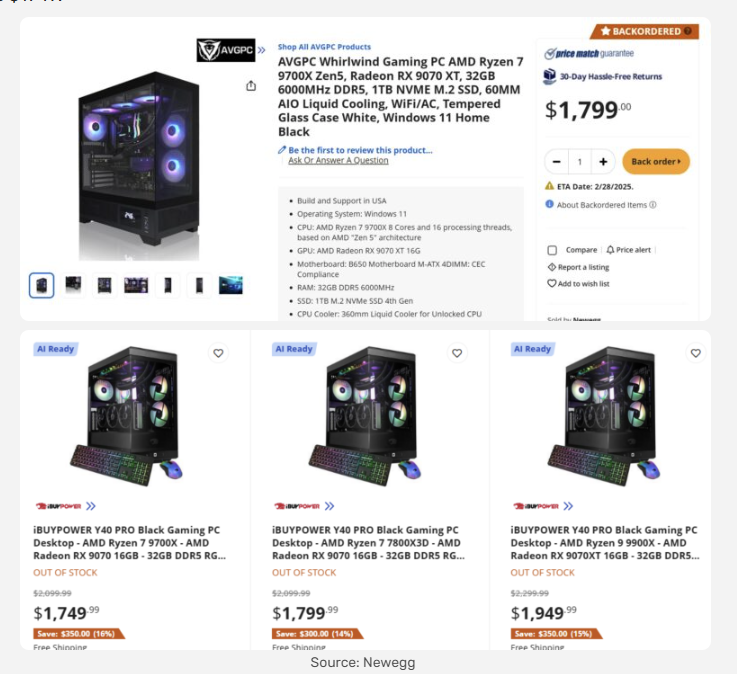Favorite the Ryzen 9 9900X iBUYPOWER PC
The width and height of the screenshot is (737, 674).
pos(696,353)
